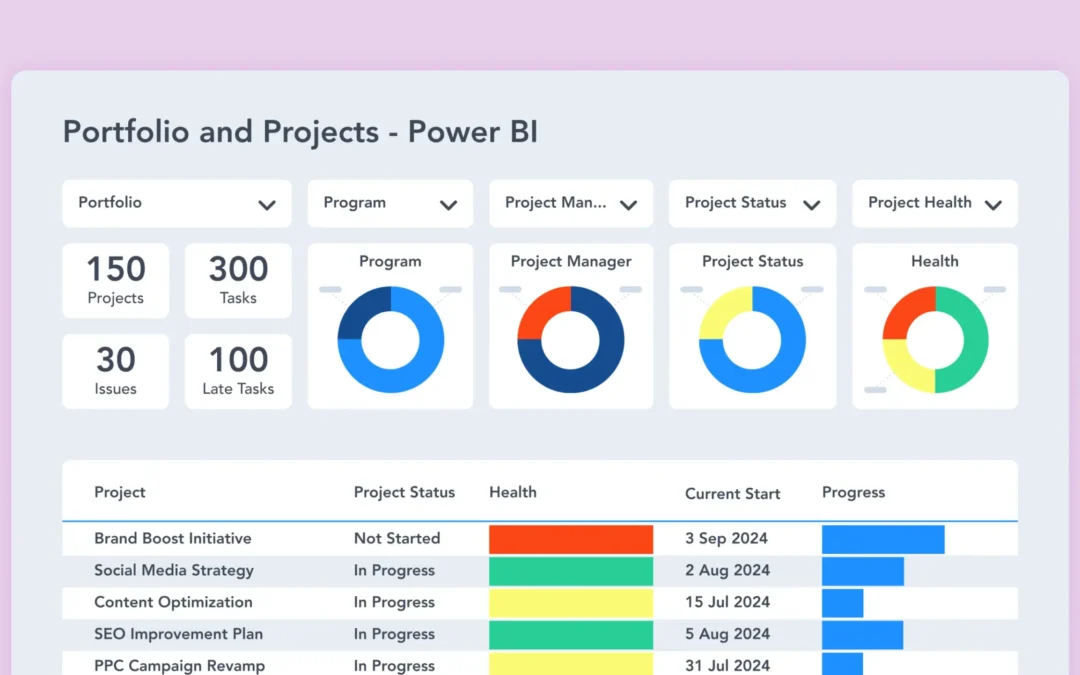
Task: Click the Brand Boost Initiative project name
Action: point(172,538)
